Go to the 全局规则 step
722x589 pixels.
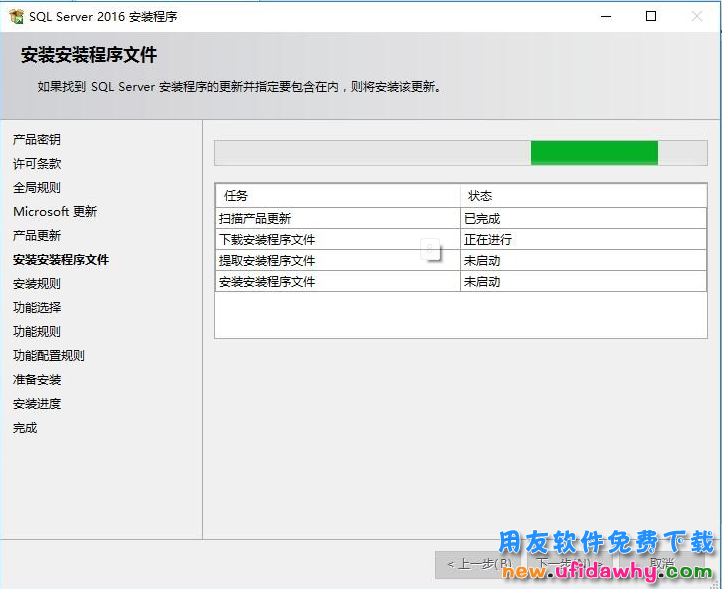[x=37, y=188]
